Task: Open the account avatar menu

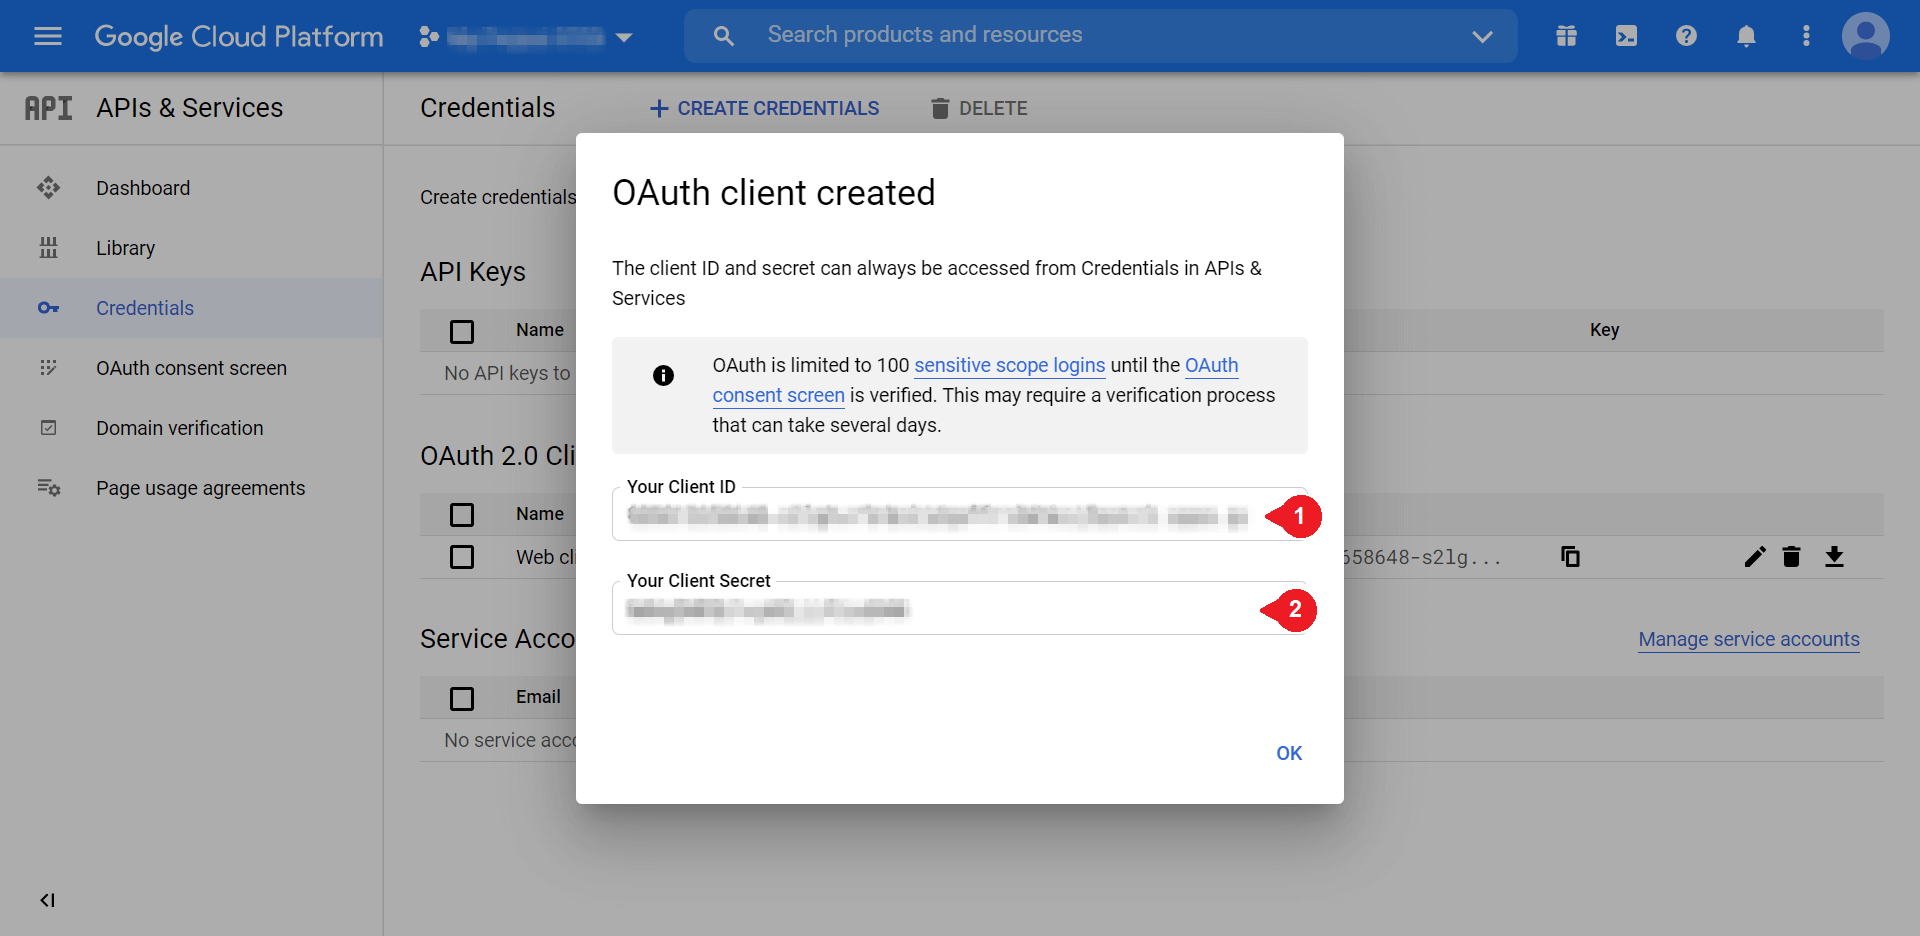Action: (x=1864, y=35)
